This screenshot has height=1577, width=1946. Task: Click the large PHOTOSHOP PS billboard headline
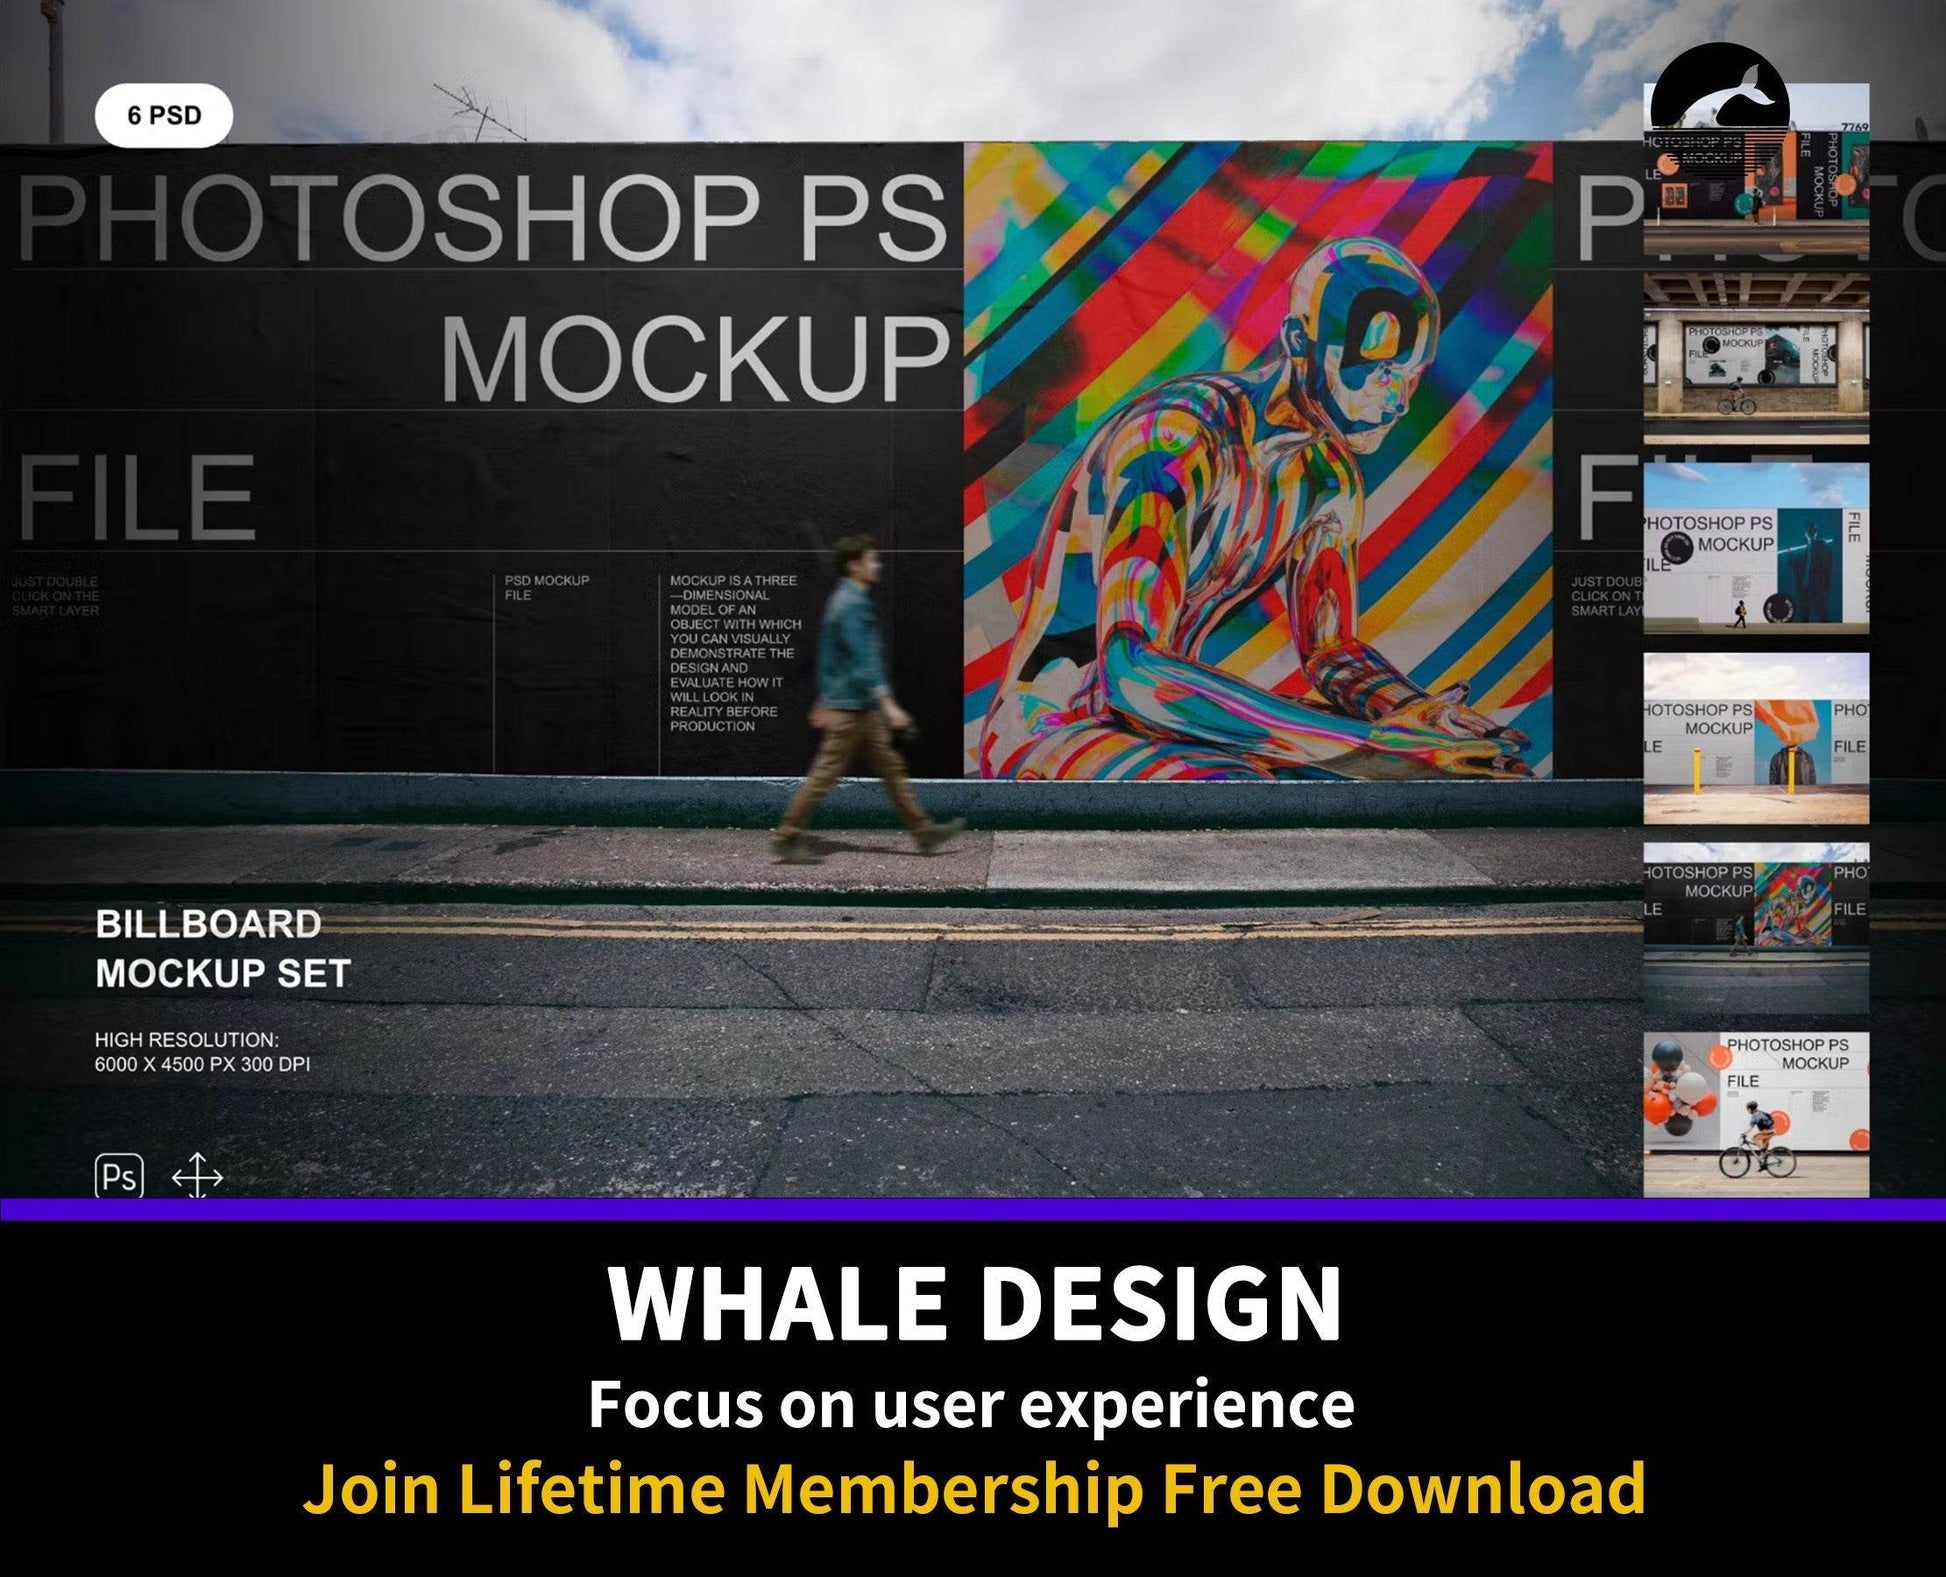[x=482, y=218]
